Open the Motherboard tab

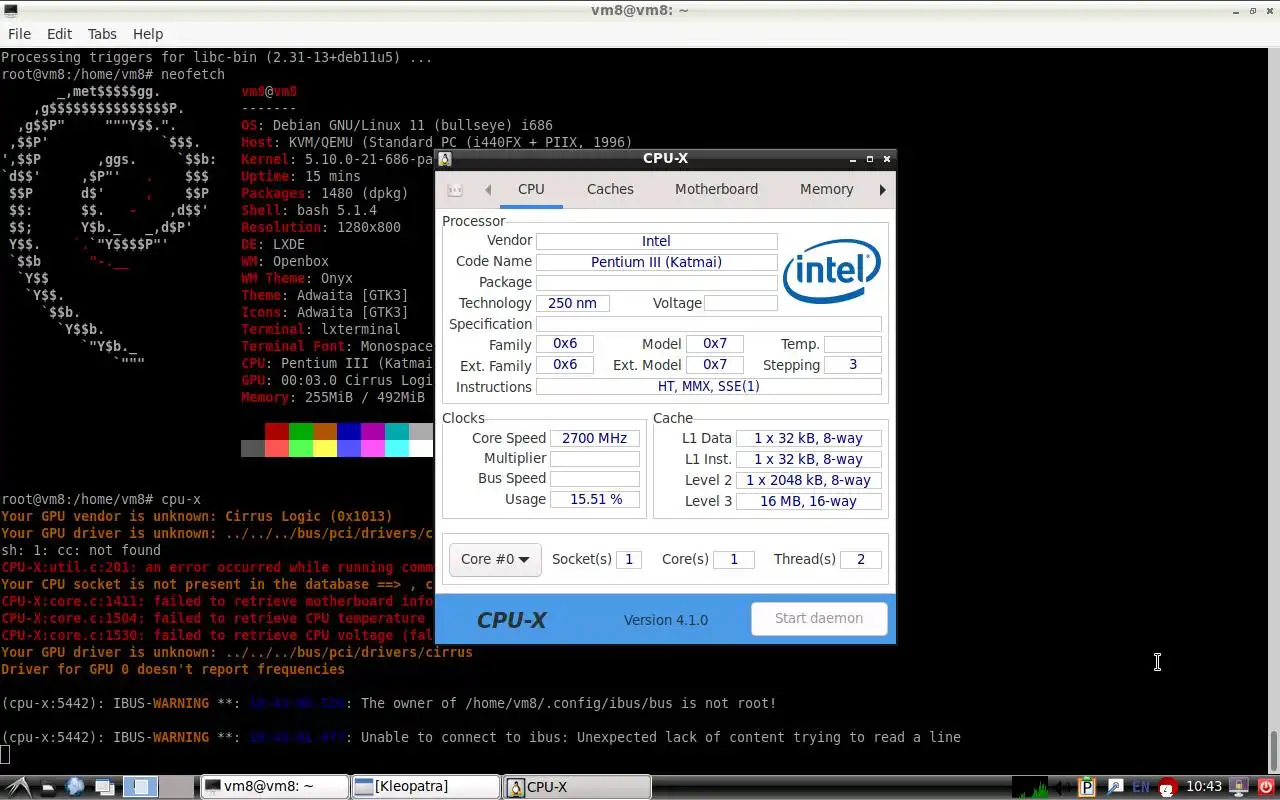tap(716, 189)
